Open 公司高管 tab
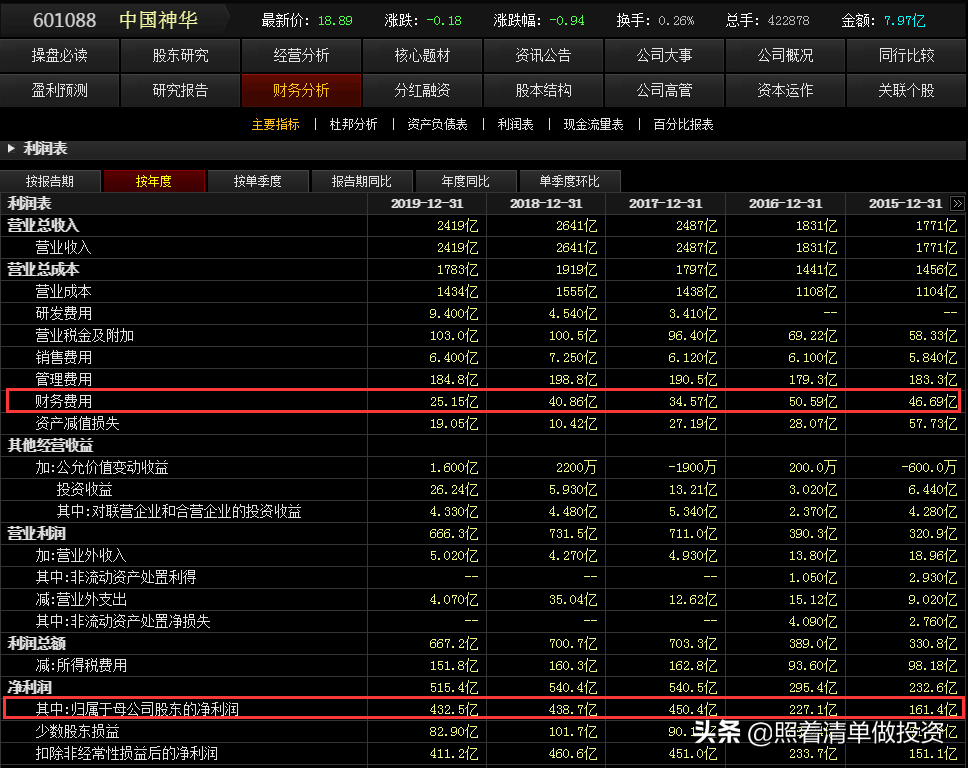968x768 pixels. 664,91
